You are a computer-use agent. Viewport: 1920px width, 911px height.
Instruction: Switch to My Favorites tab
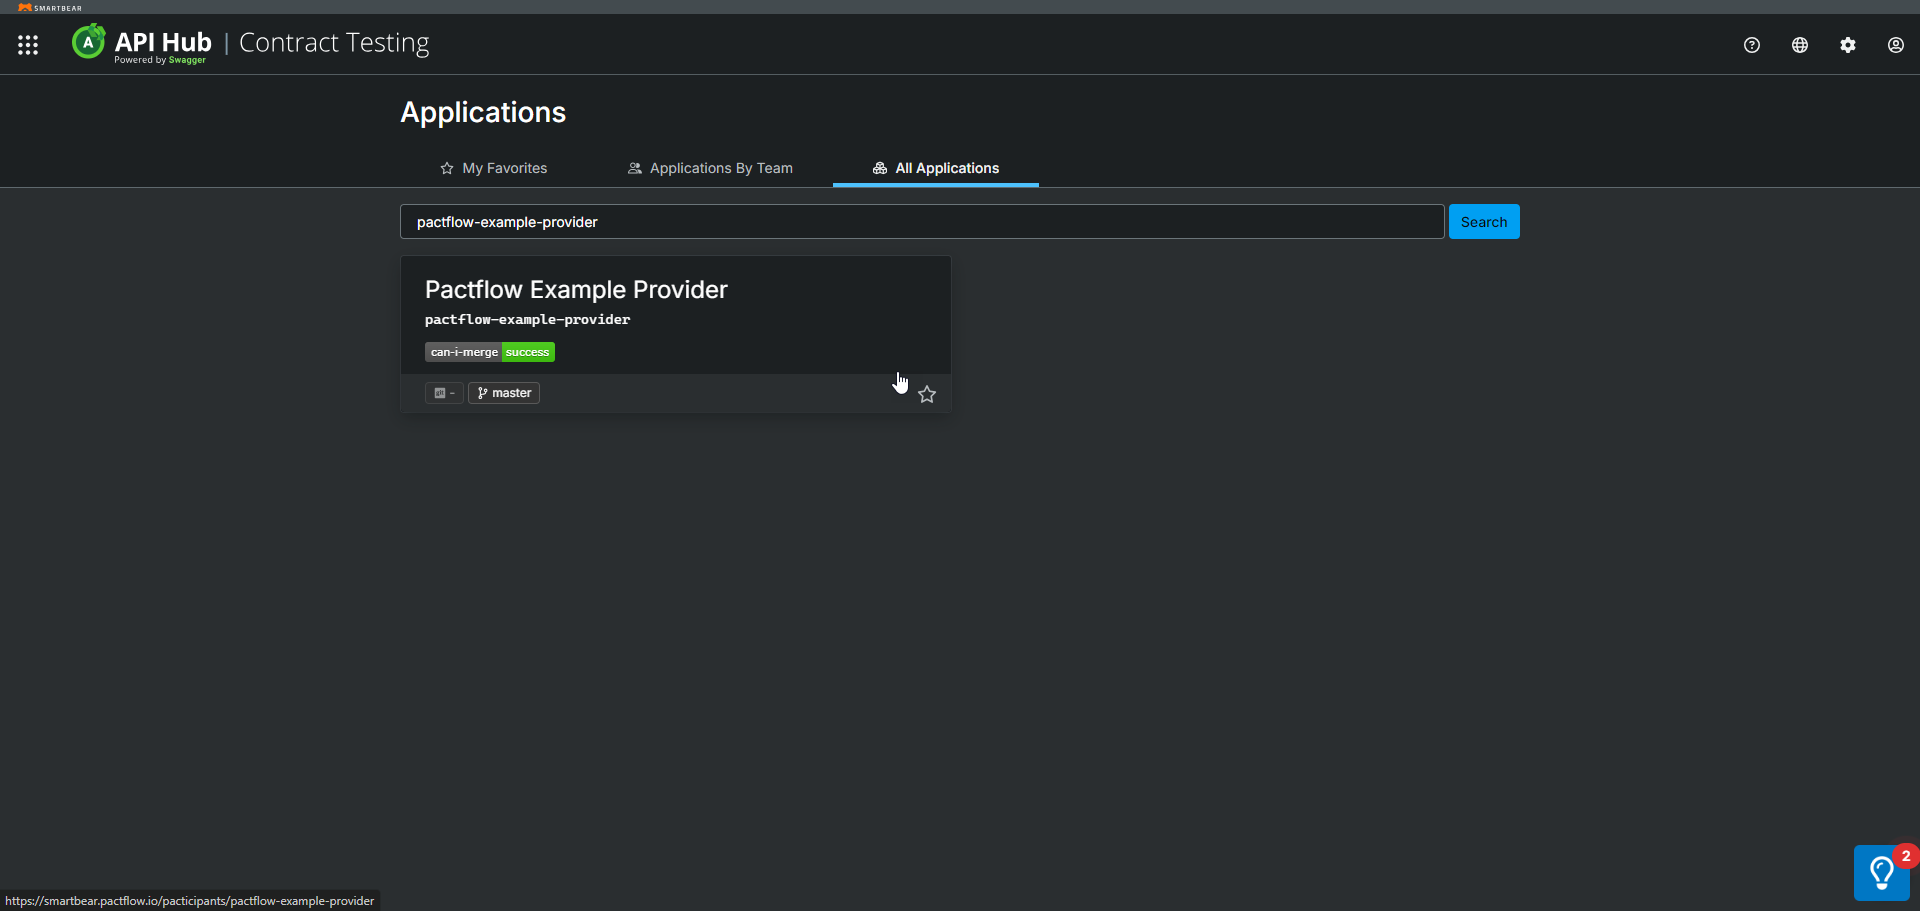click(x=494, y=168)
